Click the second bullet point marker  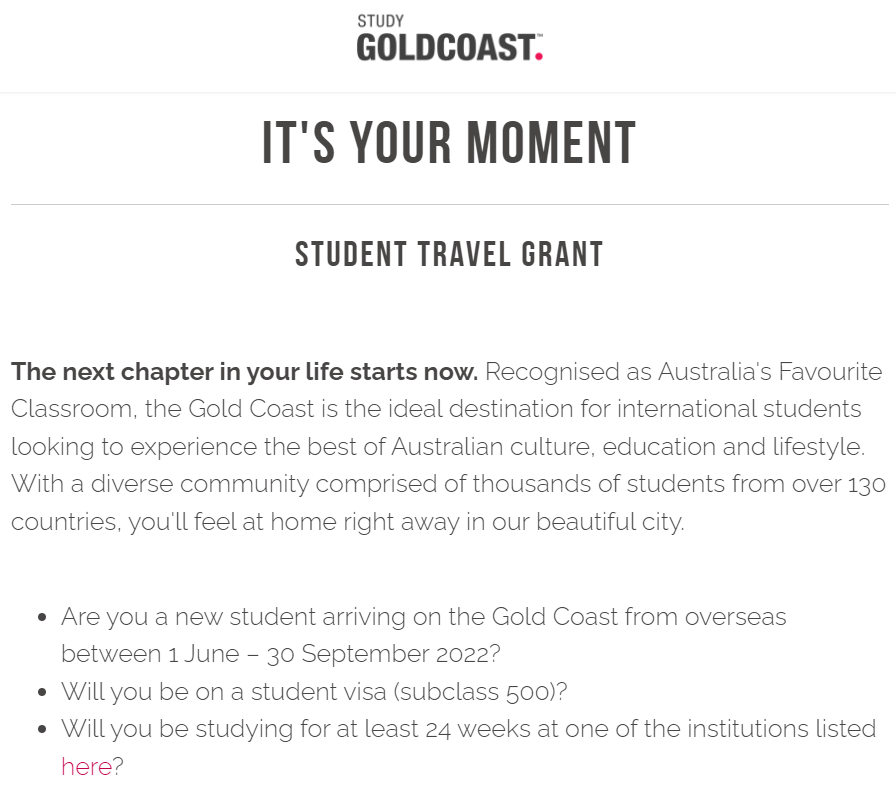(x=41, y=692)
